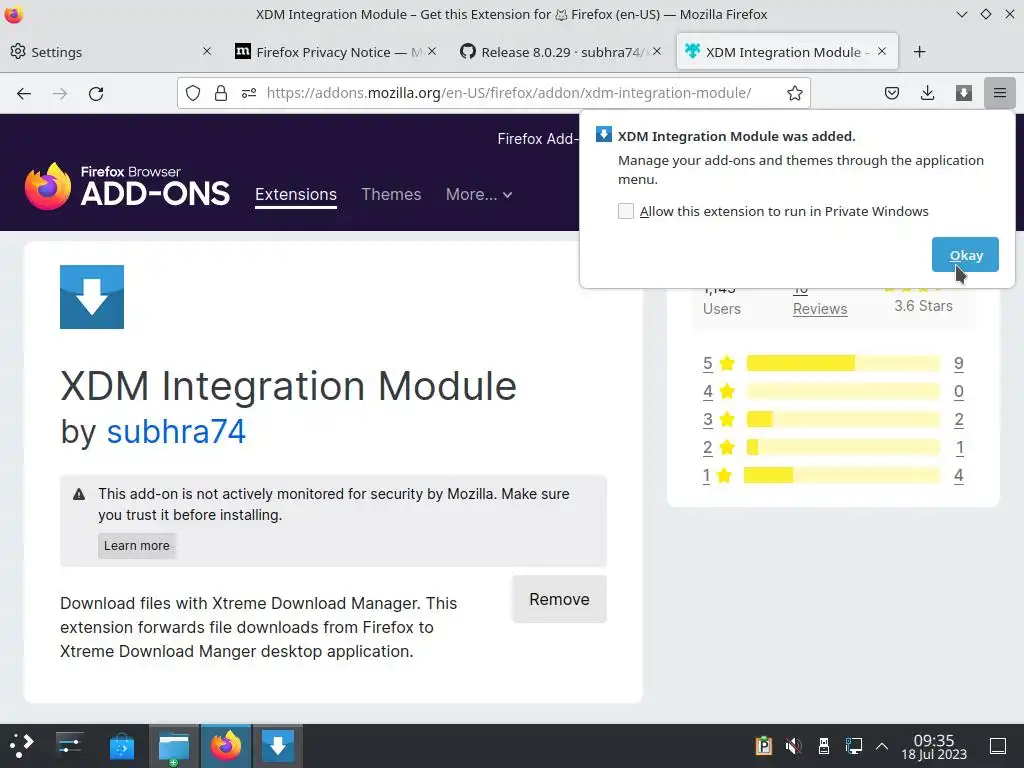Click the address bar URL field

[x=509, y=93]
